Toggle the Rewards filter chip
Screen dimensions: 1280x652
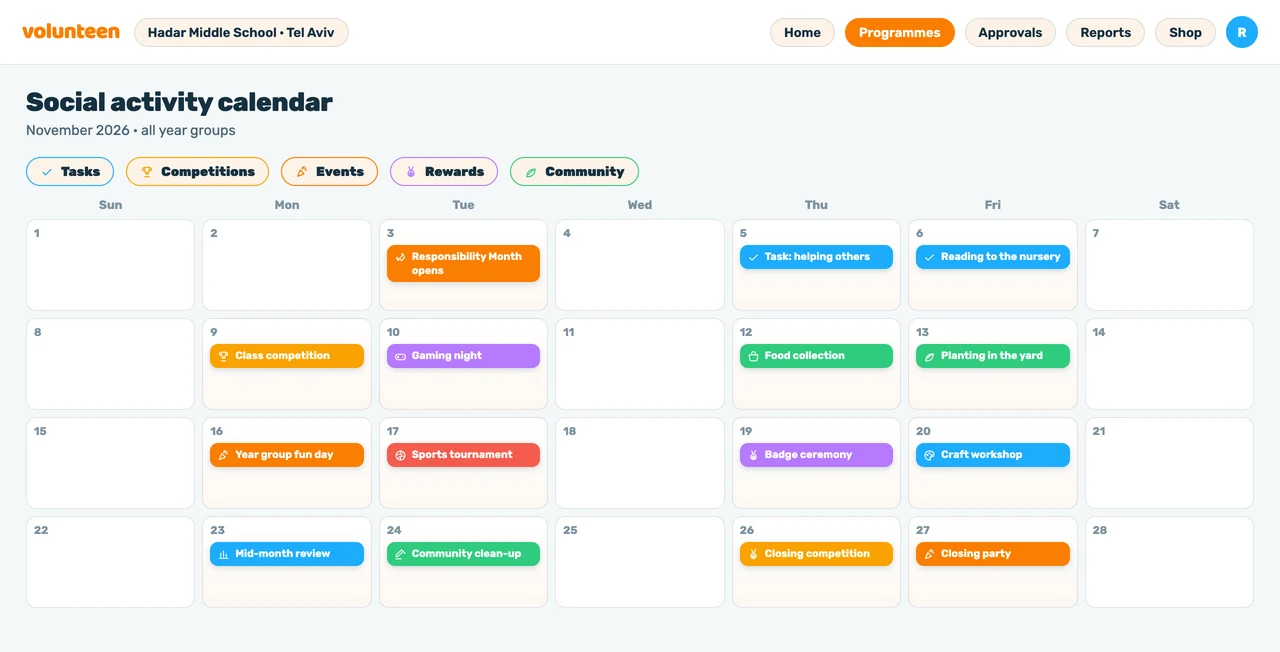pyautogui.click(x=444, y=172)
